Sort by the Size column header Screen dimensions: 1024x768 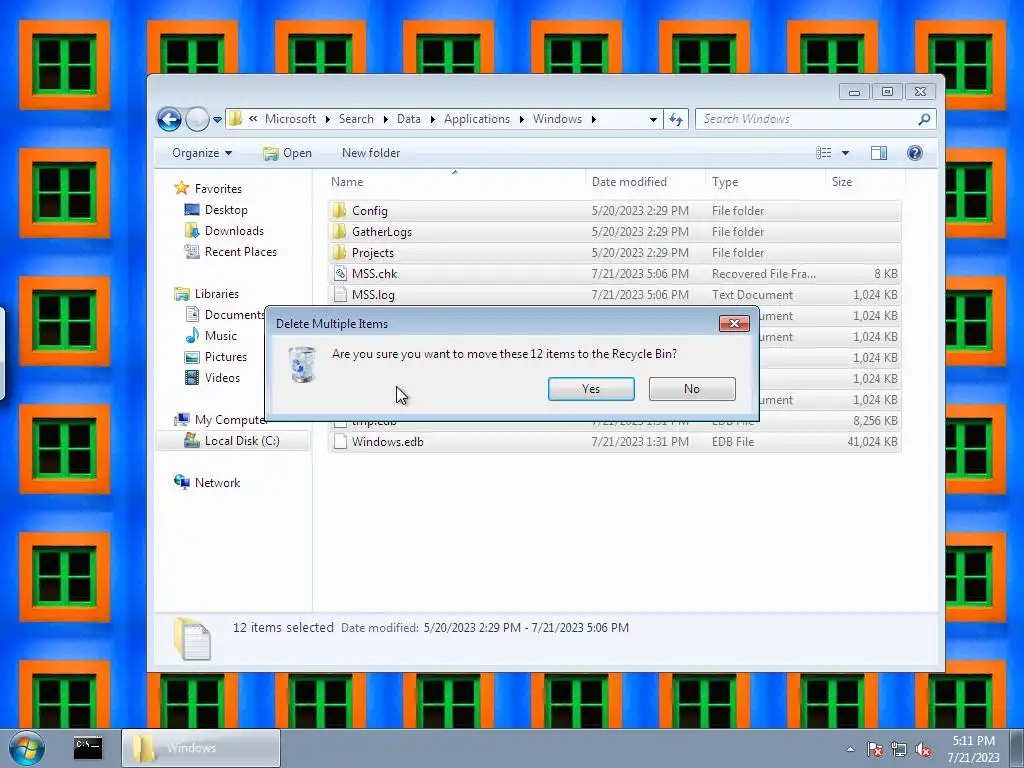coord(865,182)
